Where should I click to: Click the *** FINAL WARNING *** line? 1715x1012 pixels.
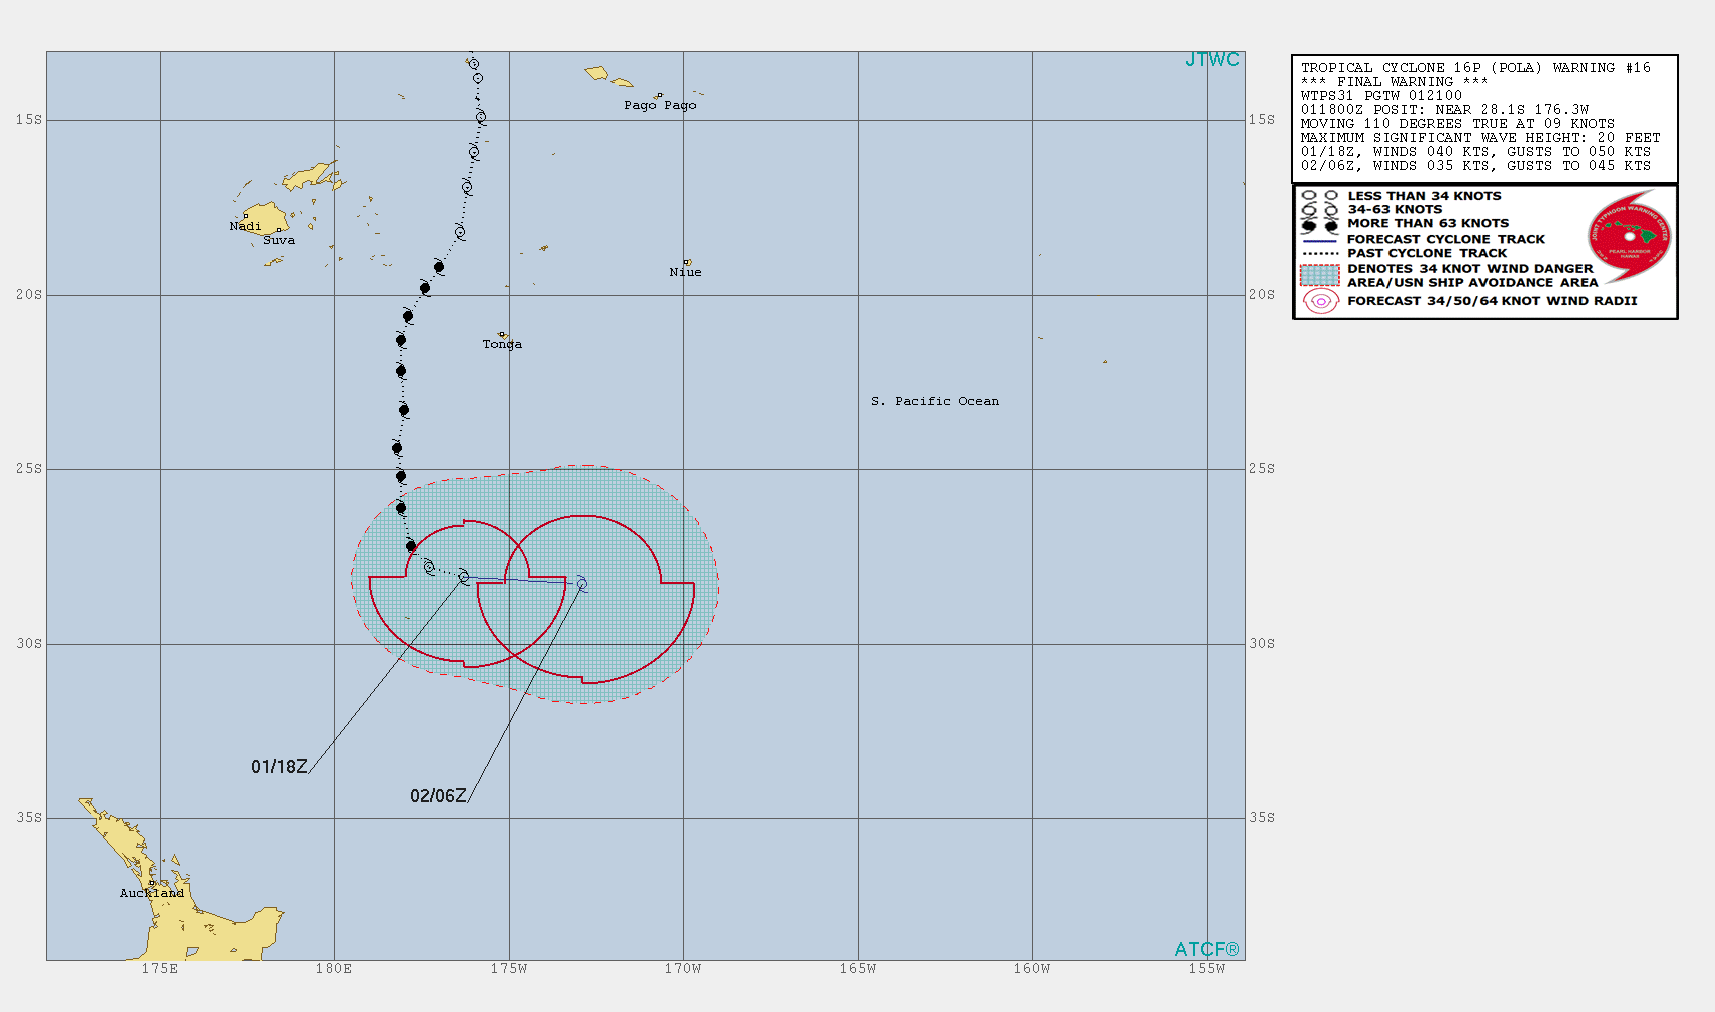tap(1394, 82)
